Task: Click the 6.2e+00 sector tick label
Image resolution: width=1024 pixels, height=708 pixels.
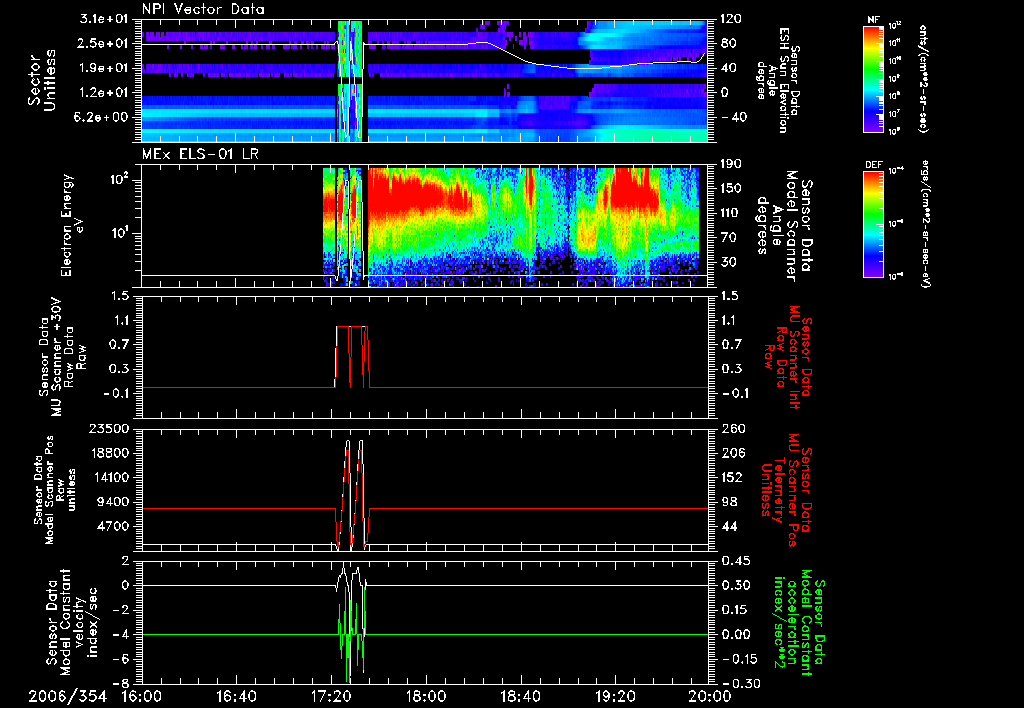Action: 101,117
